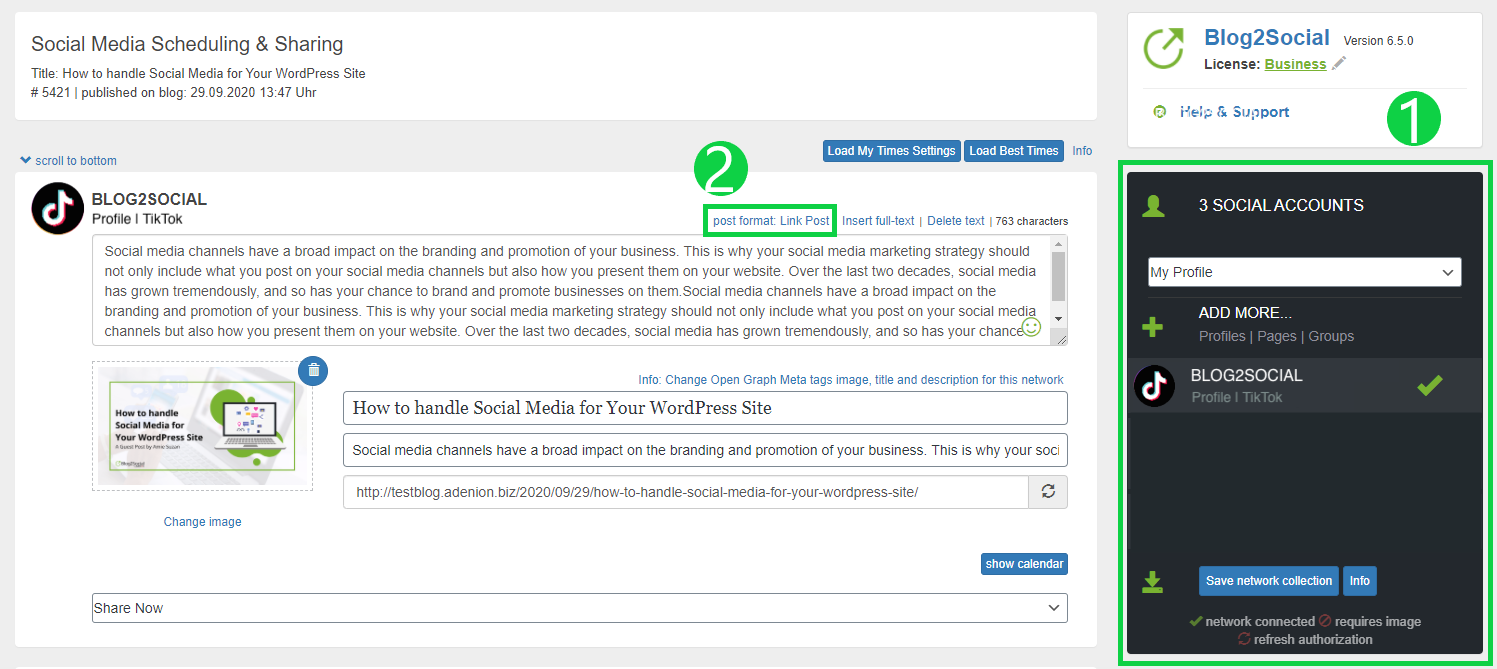The image size is (1497, 669).
Task: Click the show calendar button
Action: click(x=1024, y=564)
